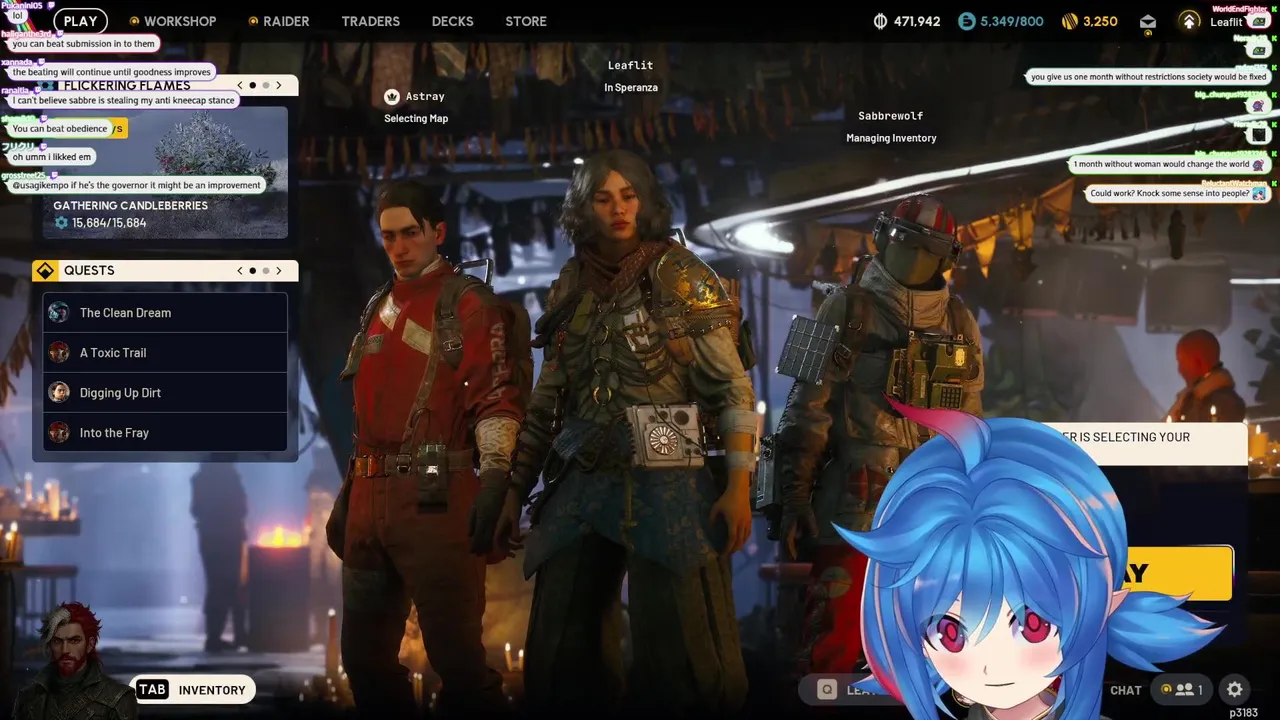This screenshot has height=720, width=1280.
Task: Open the settings gear icon
Action: pyautogui.click(x=1235, y=689)
